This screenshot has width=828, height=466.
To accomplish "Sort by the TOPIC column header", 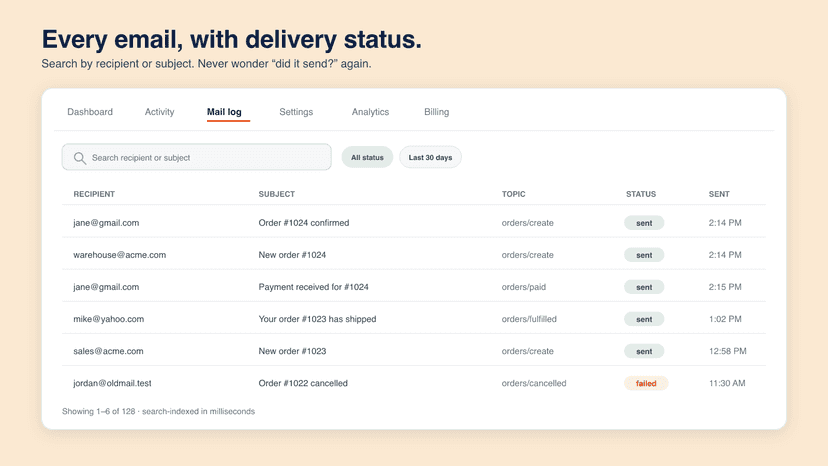I will click(513, 194).
